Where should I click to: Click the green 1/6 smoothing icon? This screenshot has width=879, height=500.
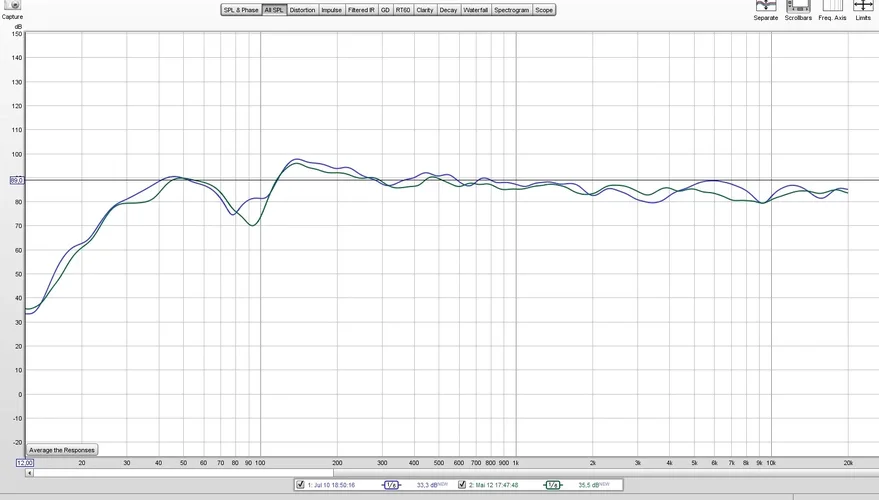pos(553,485)
